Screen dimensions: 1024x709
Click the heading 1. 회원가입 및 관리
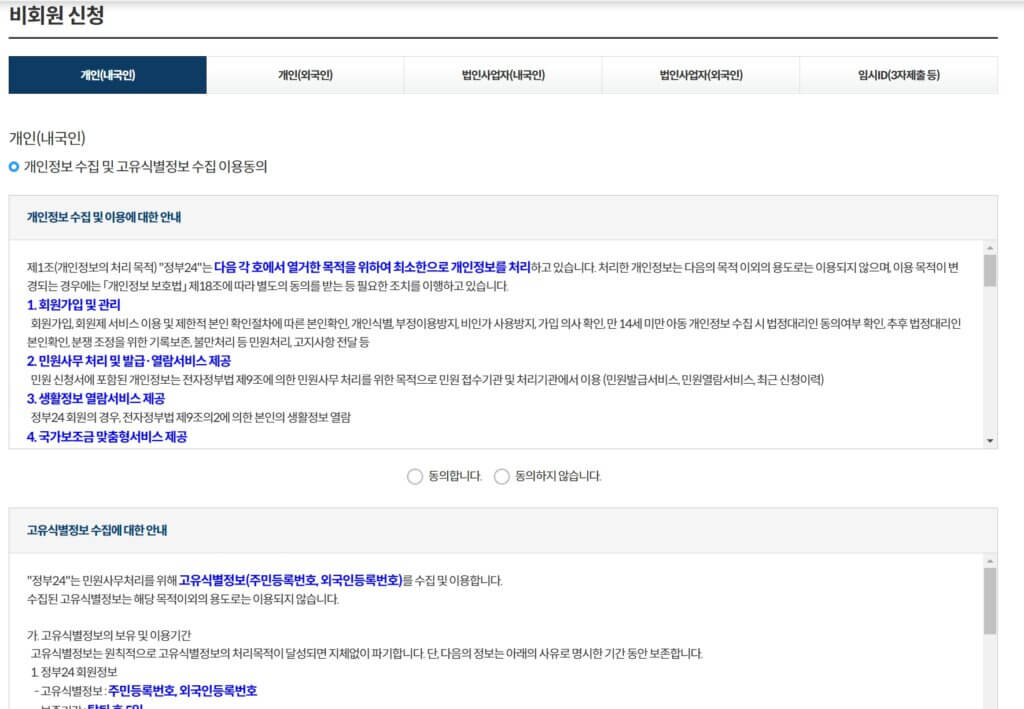(74, 305)
